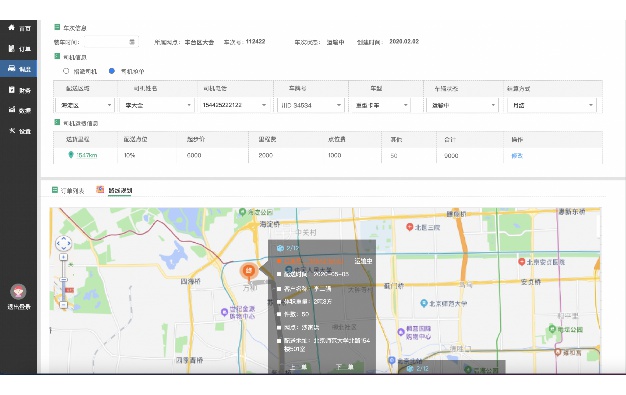Open the clipboard icon in sidebar

[x=12, y=89]
